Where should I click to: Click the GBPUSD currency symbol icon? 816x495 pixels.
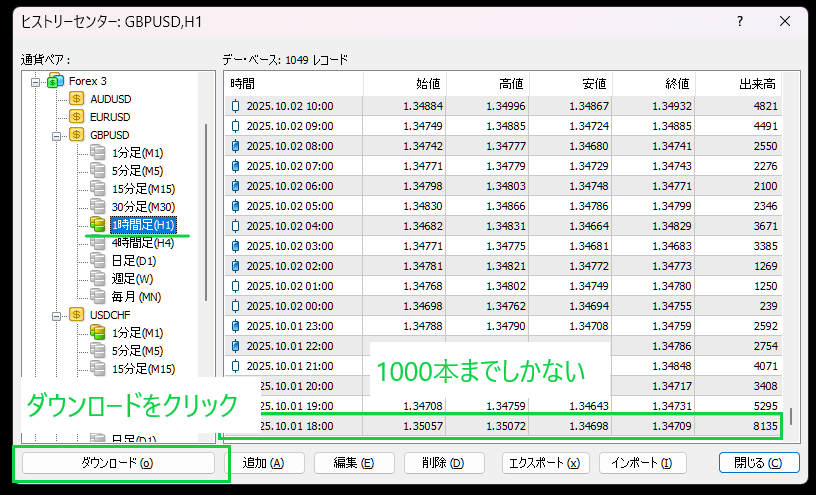(x=77, y=135)
